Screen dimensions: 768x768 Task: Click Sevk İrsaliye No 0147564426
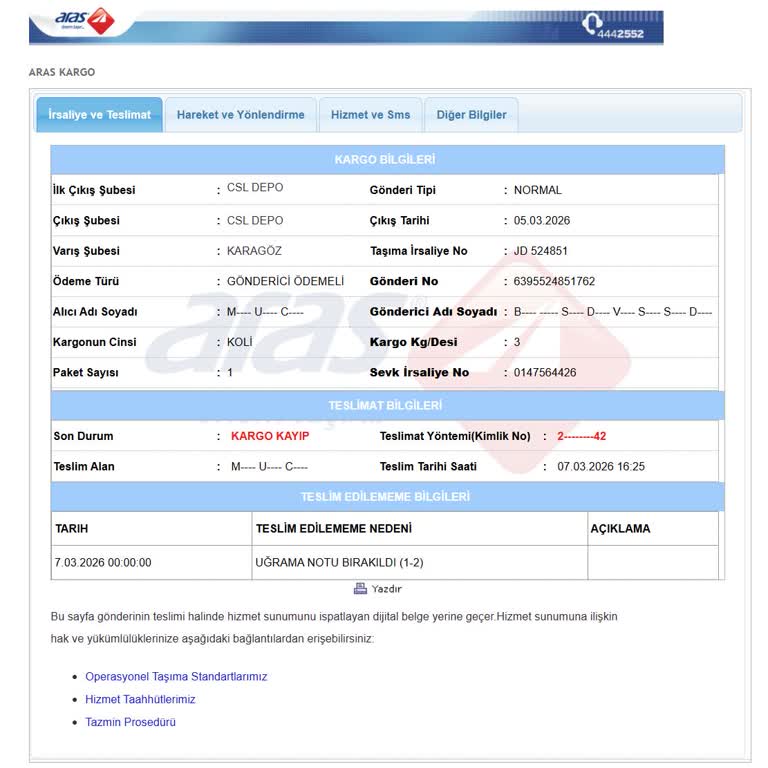point(545,372)
